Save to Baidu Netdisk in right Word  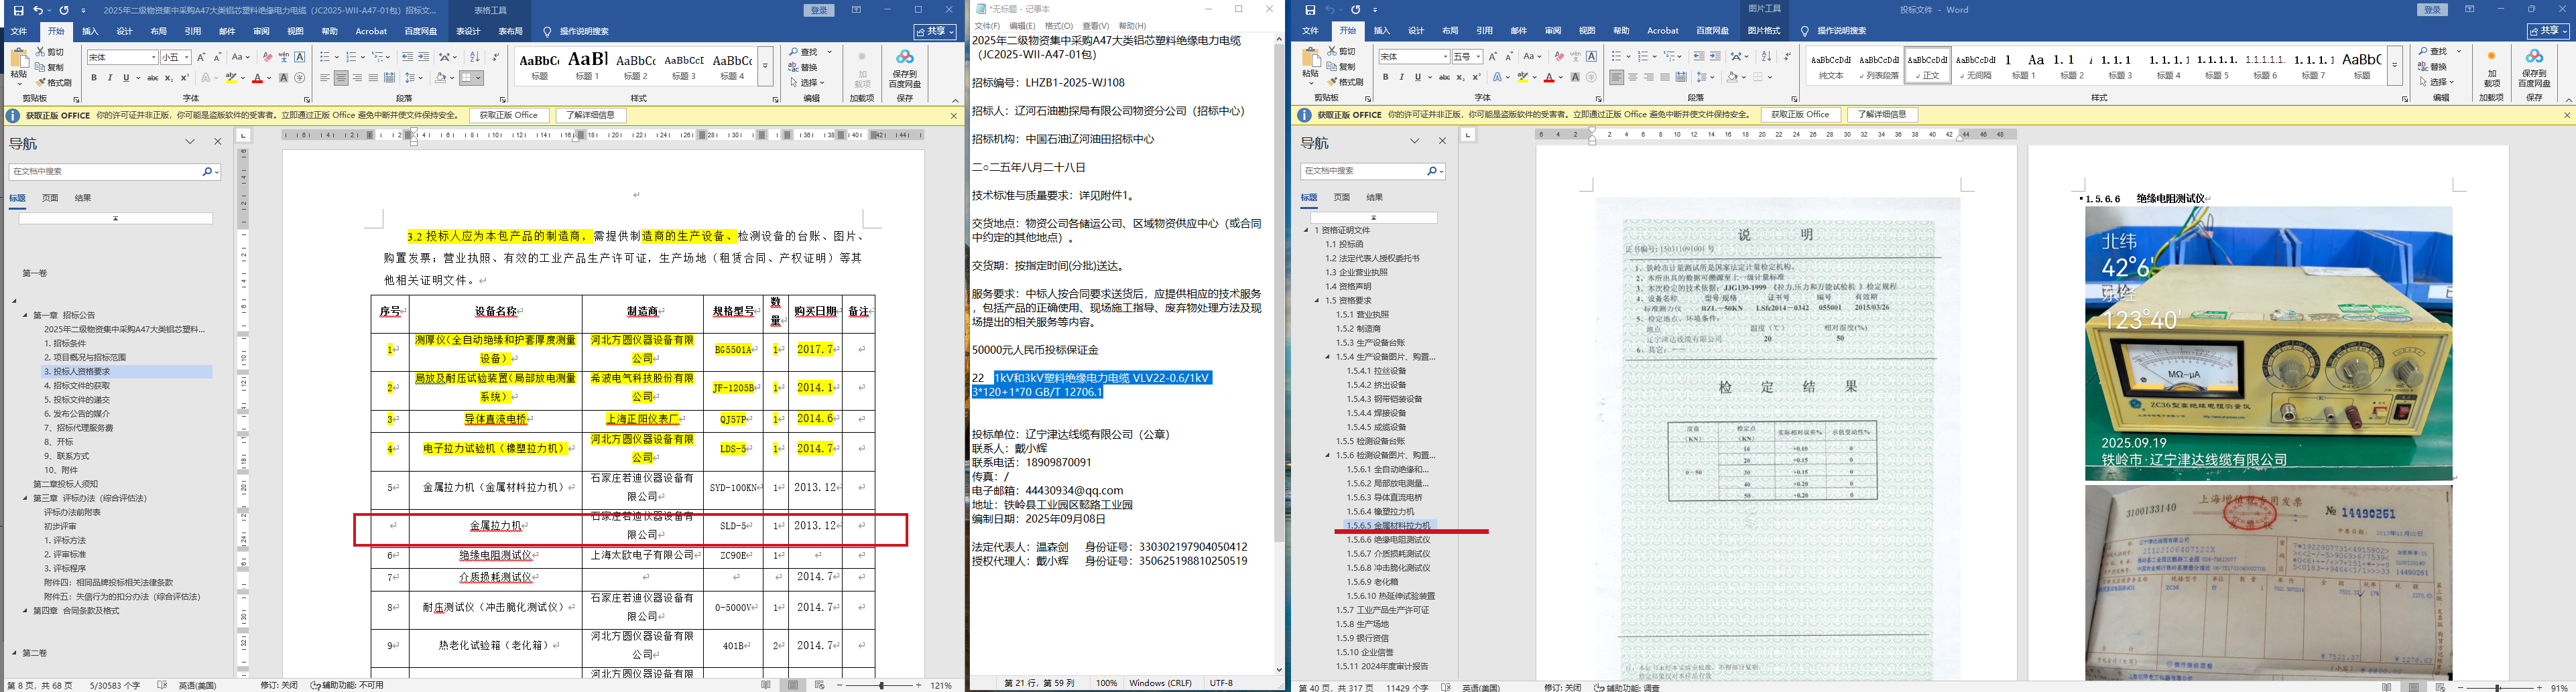pos(2534,68)
